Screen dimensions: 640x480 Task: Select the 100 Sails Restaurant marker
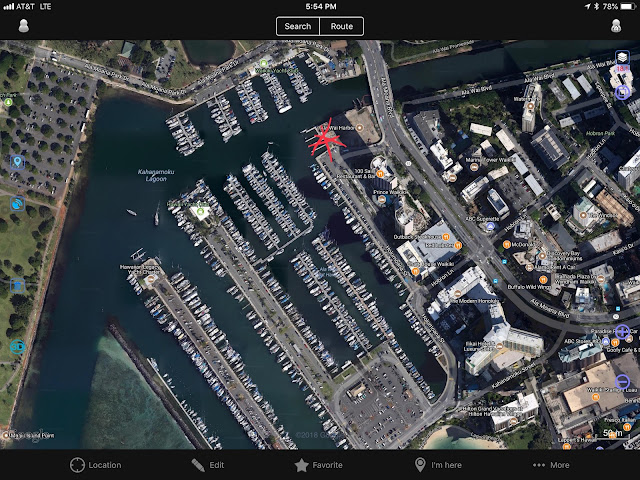click(x=380, y=174)
